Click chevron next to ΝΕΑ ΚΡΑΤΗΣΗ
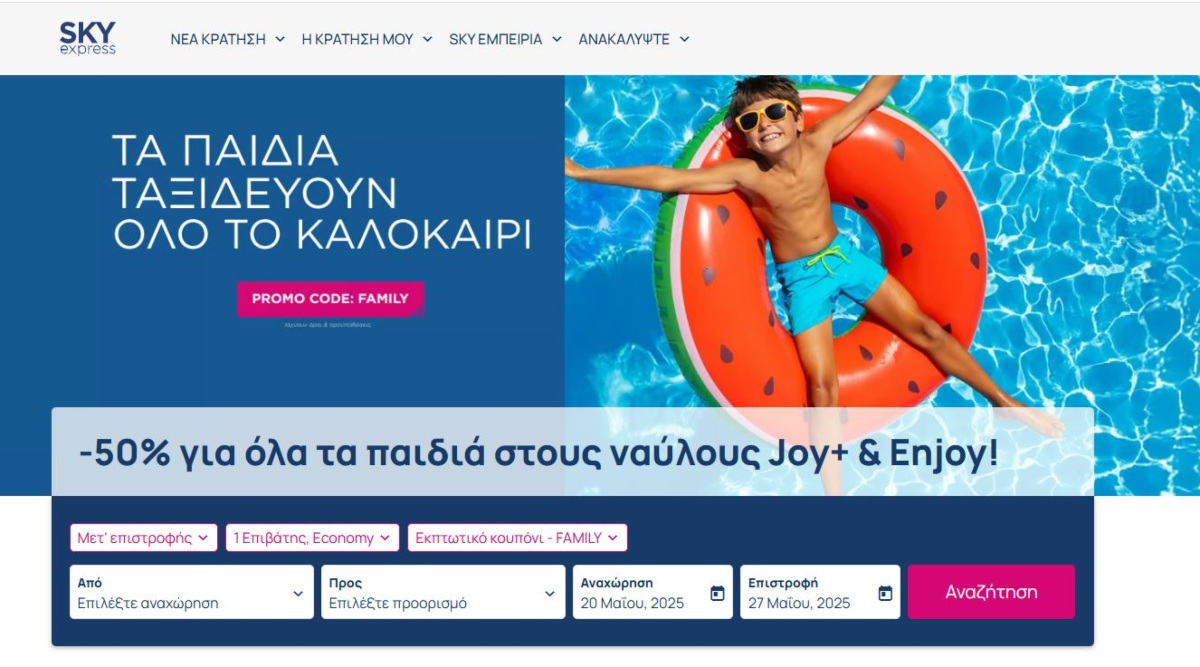The image size is (1200, 667). [280, 39]
